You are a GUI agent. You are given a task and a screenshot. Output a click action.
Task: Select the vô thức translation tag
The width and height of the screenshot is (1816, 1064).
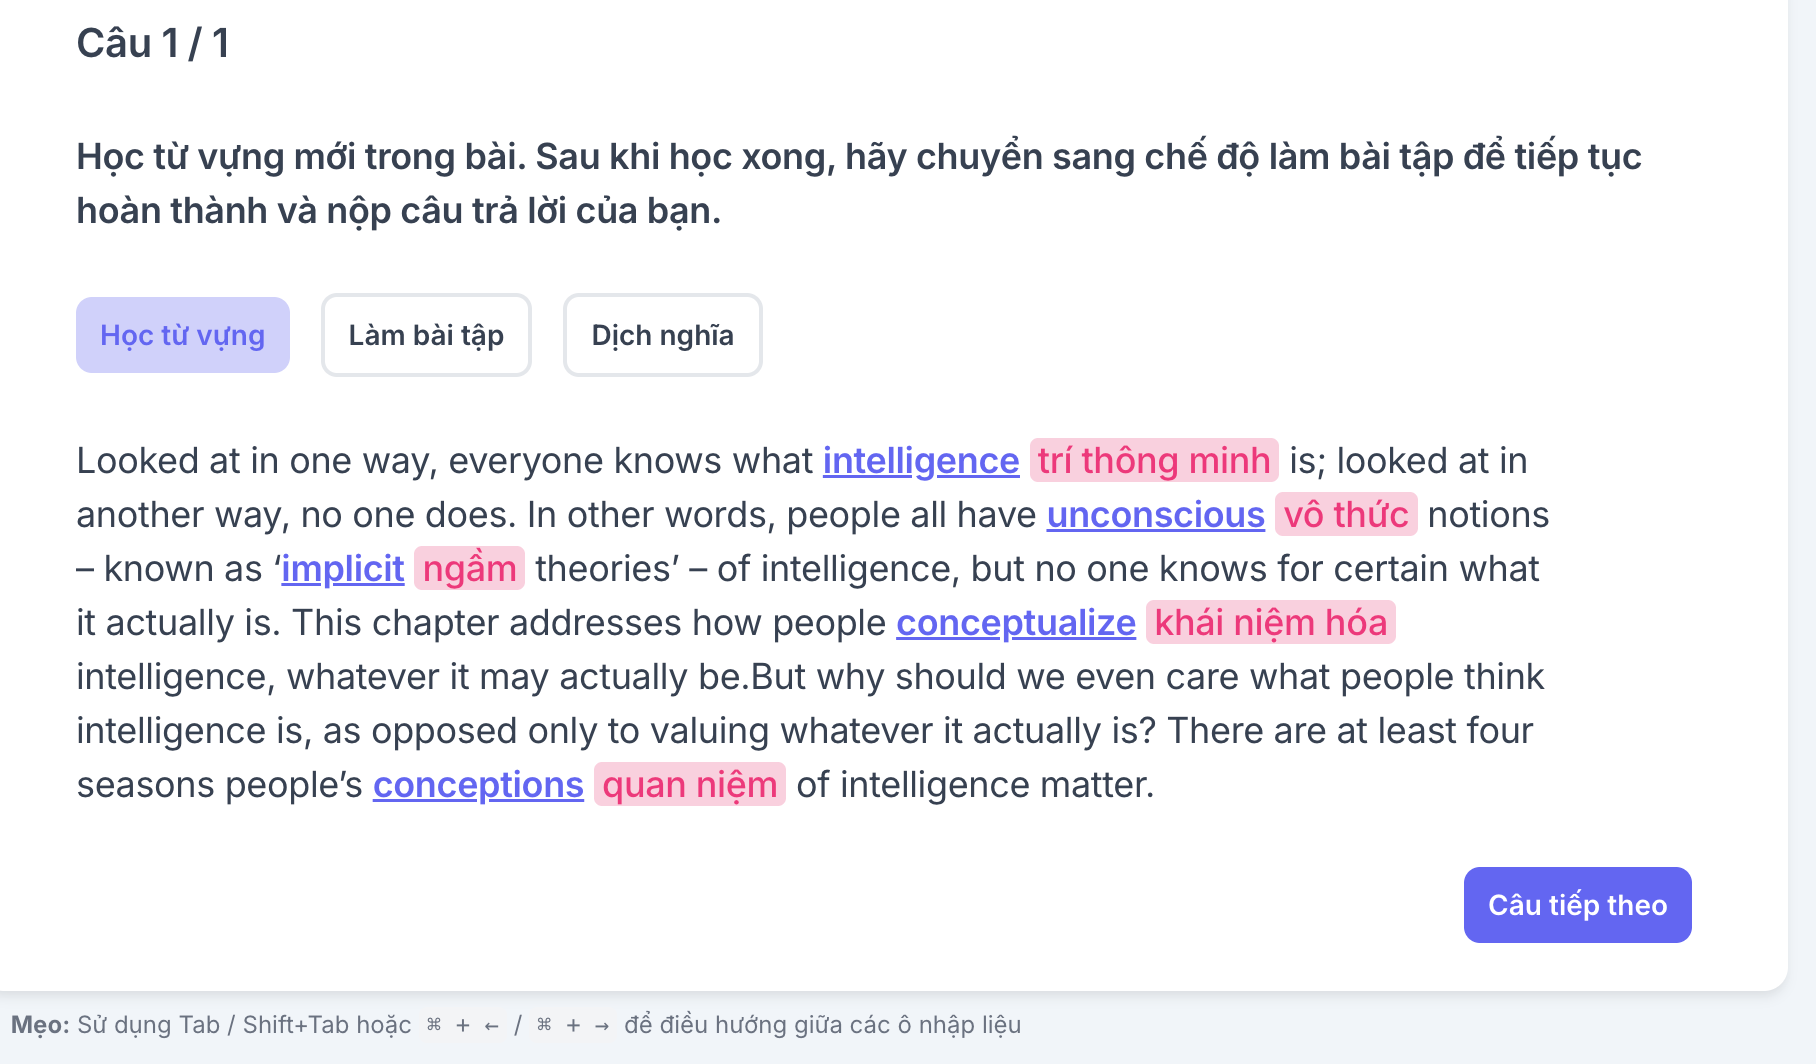1346,515
